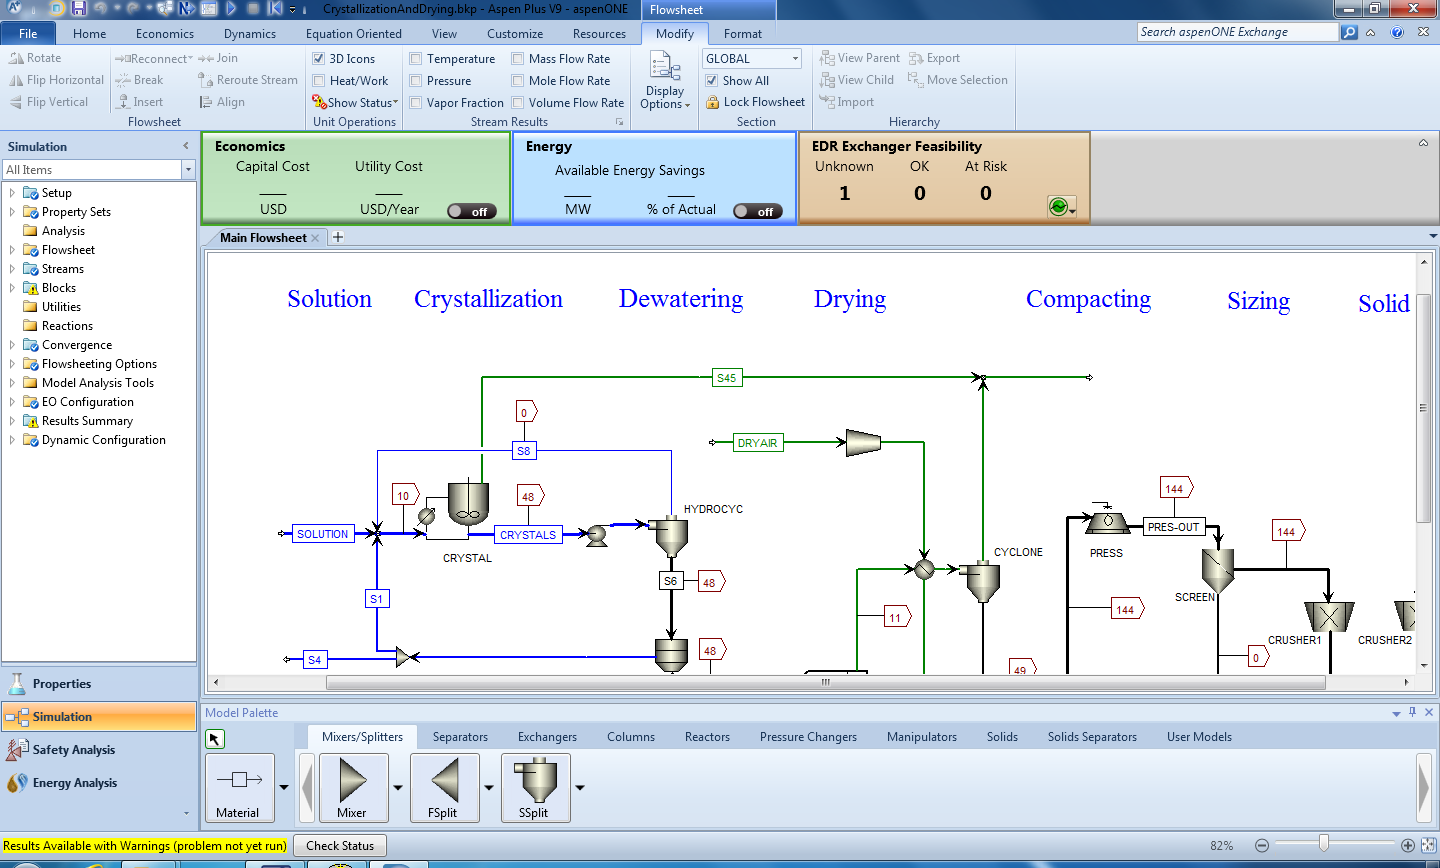Select the DRYAIR compressor block icon
This screenshot has width=1440, height=868.
(863, 442)
